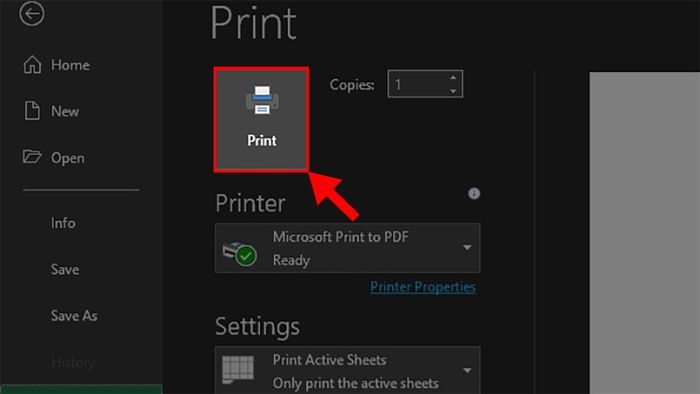Viewport: 700px width, 394px height.
Task: Open the History menu item
Action: (73, 362)
